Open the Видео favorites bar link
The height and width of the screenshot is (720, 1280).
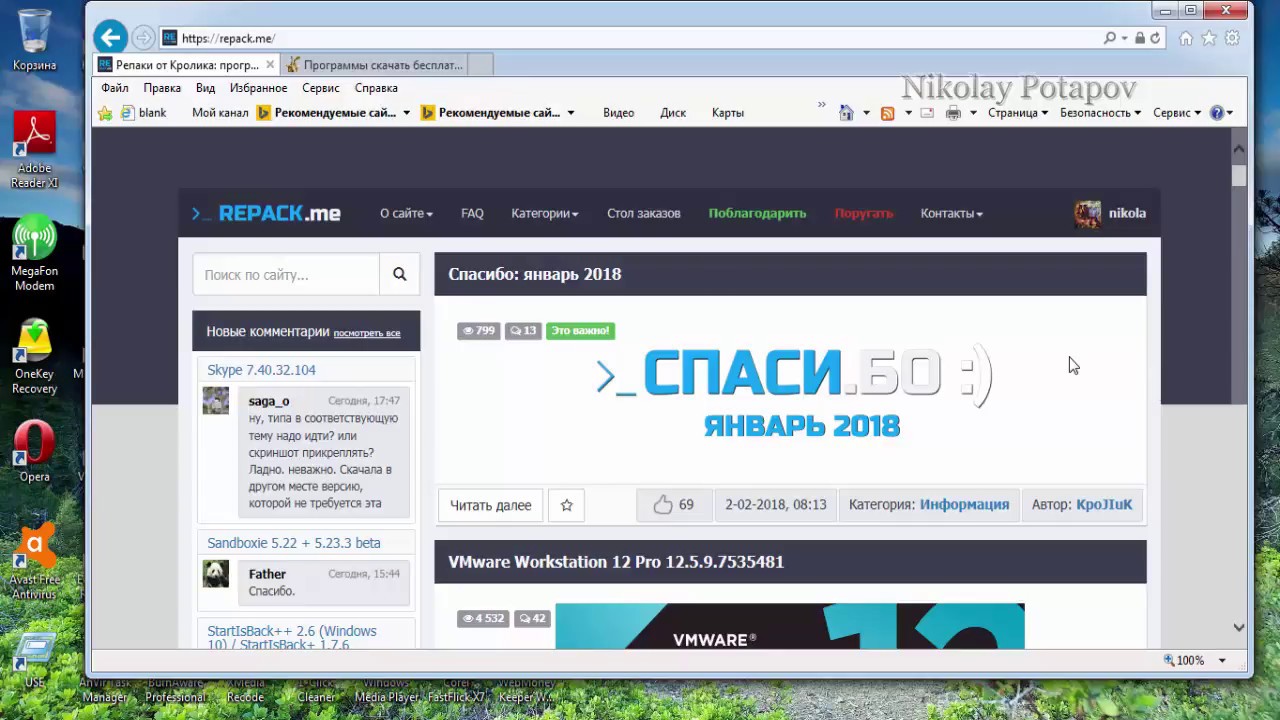[x=619, y=113]
